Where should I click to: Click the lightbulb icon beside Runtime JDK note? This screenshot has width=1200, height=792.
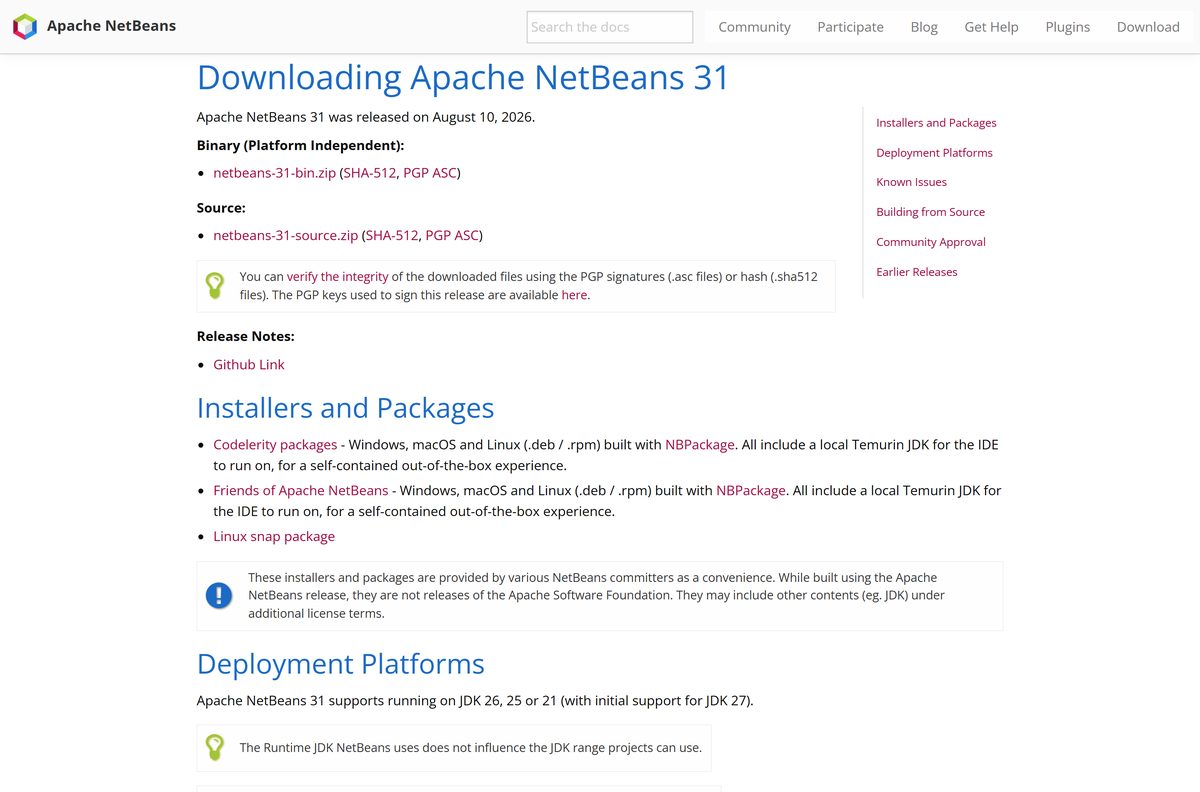(215, 747)
